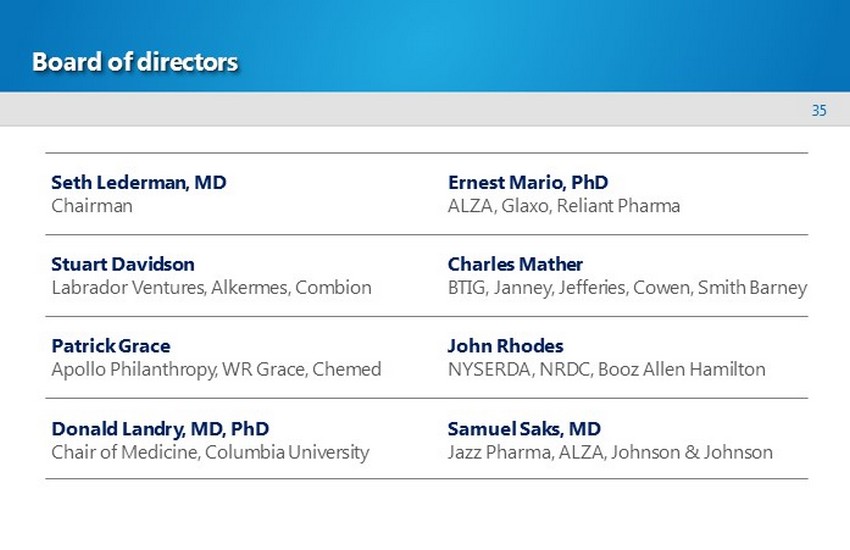This screenshot has height=550, width=850.
Task: Click "Jazz Pharma, ALZA, Johnson & Johnson" text
Action: coord(610,452)
